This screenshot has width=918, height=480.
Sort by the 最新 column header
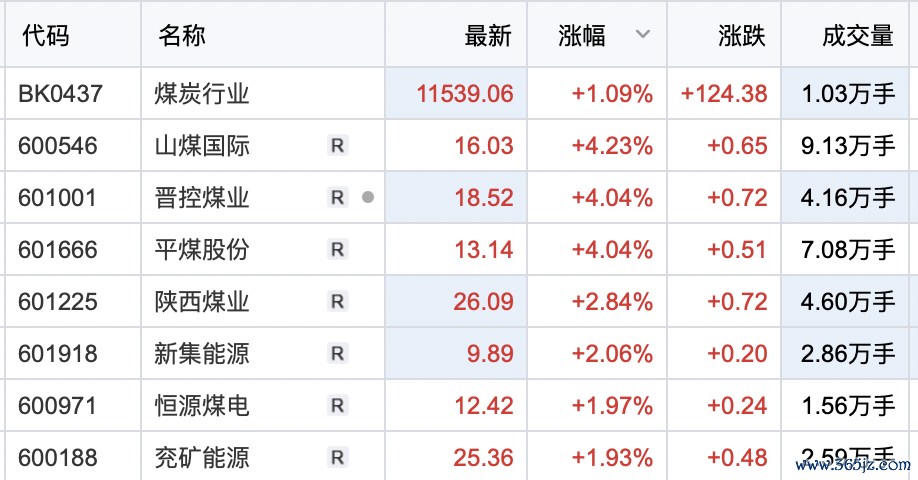point(488,36)
